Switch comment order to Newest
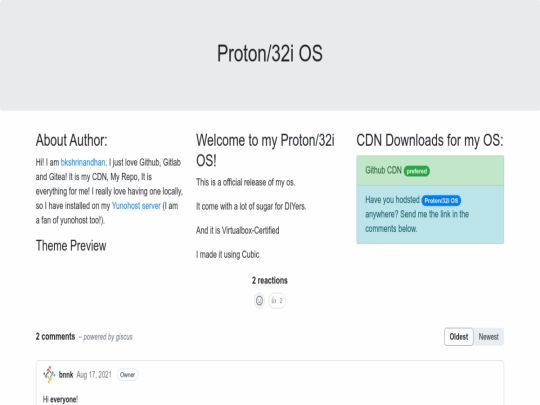This screenshot has width=540, height=405. tap(488, 336)
